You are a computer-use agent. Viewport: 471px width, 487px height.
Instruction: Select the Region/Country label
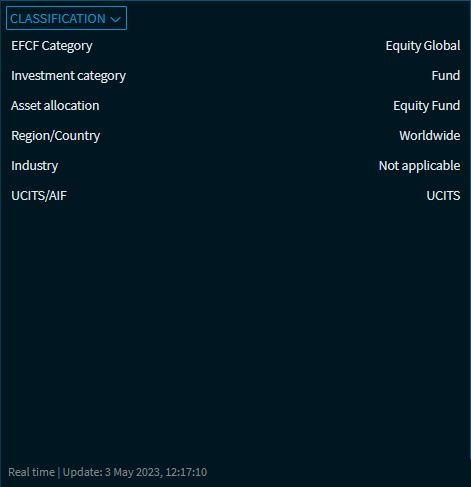(x=55, y=136)
